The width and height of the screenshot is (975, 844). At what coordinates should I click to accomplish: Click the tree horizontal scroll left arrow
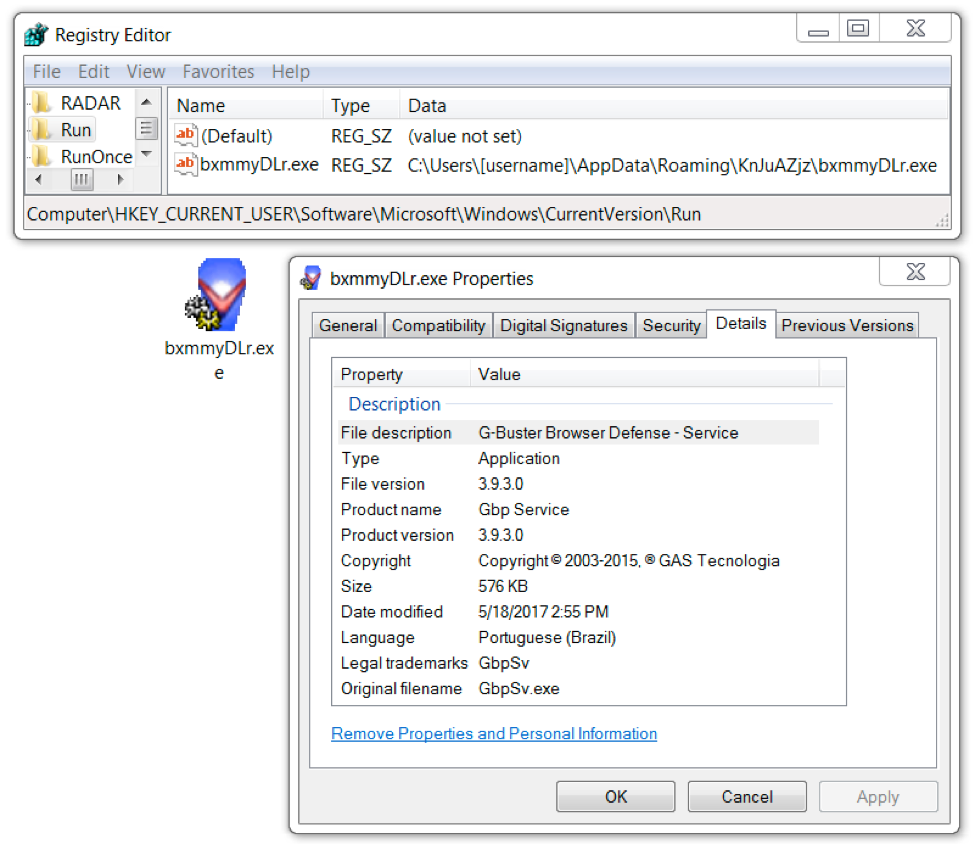(39, 180)
